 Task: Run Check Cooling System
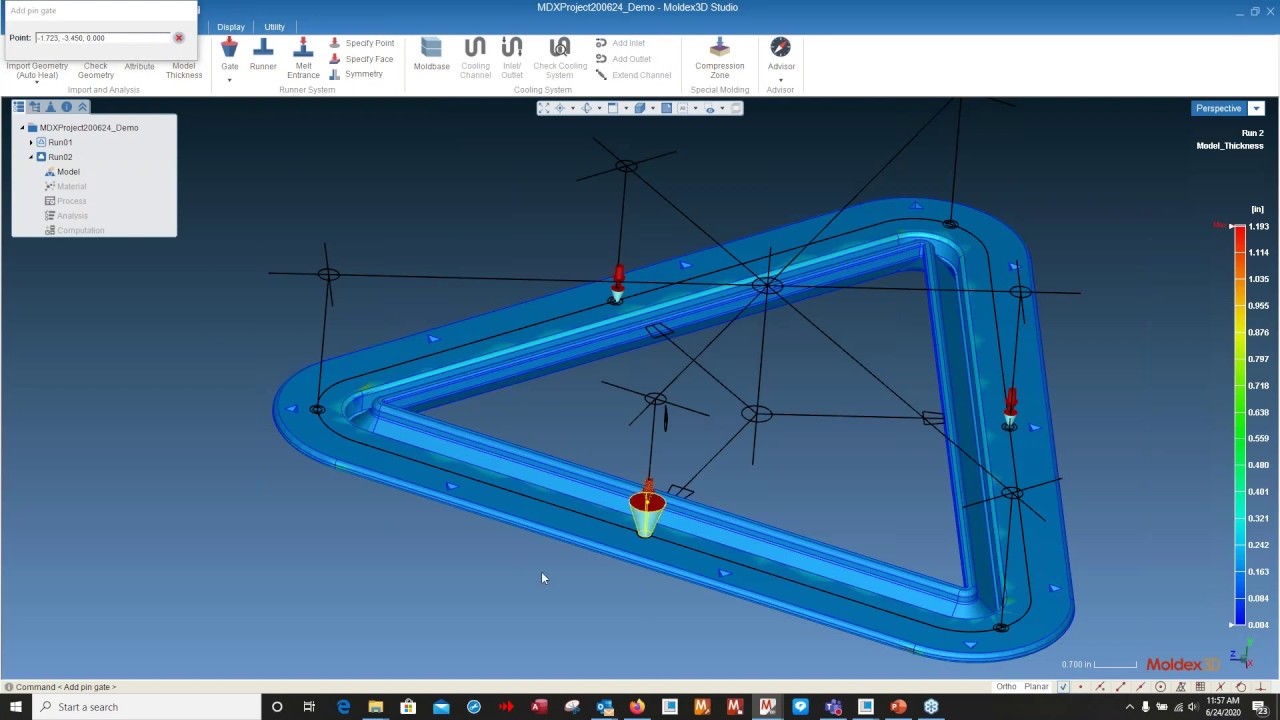click(x=560, y=58)
